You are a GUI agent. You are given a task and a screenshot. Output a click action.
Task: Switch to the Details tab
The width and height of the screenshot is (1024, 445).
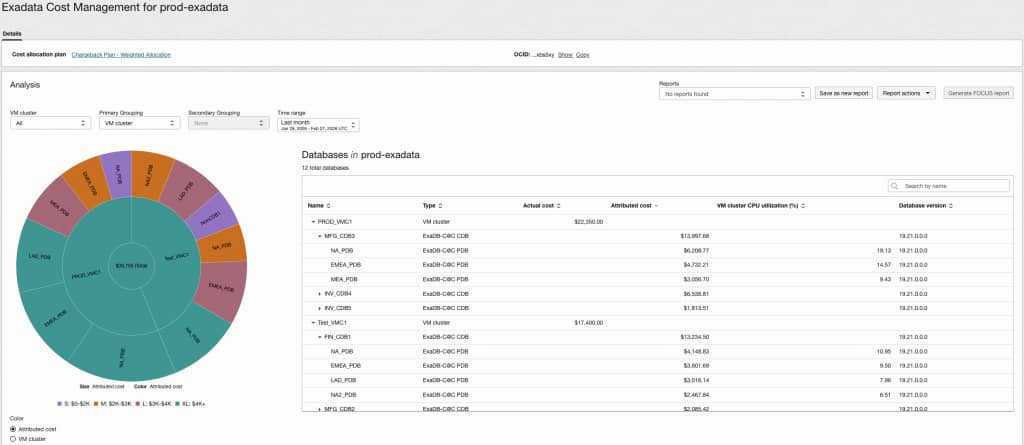click(x=12, y=33)
